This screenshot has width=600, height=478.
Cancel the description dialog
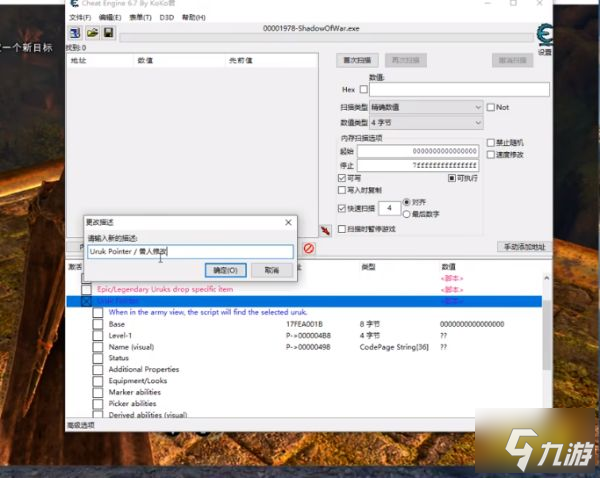(272, 270)
